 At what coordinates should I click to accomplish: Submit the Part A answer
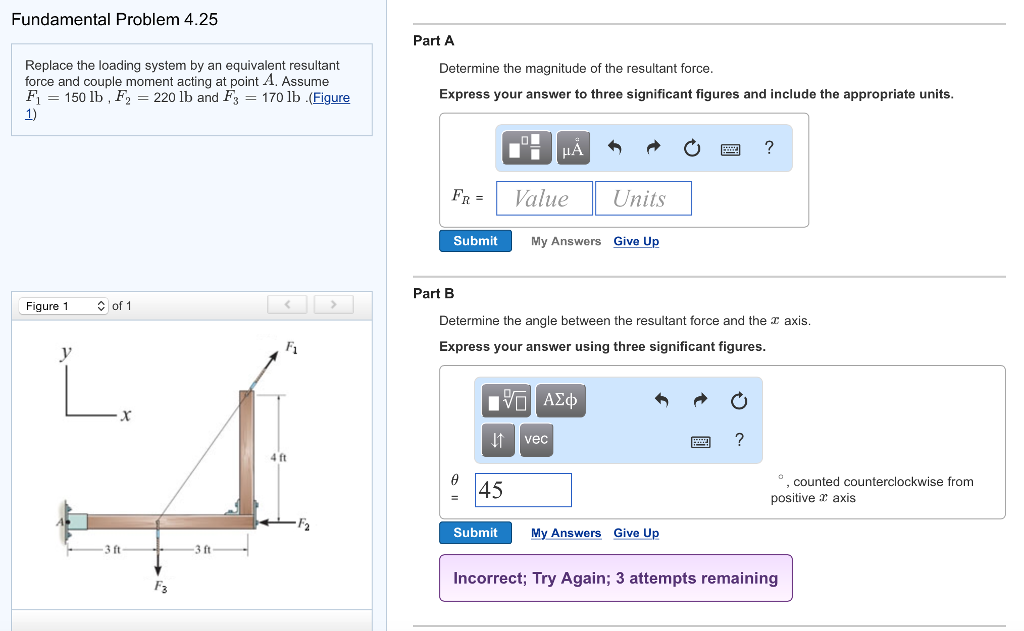[x=474, y=240]
